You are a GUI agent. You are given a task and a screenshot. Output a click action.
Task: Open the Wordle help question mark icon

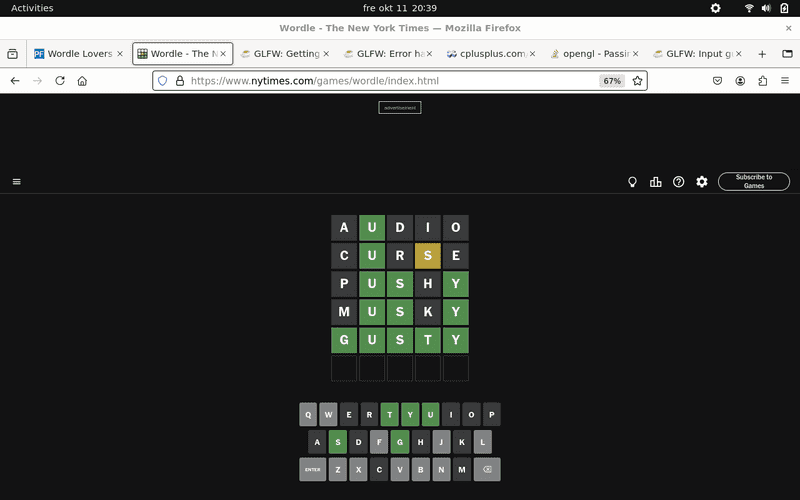[679, 182]
